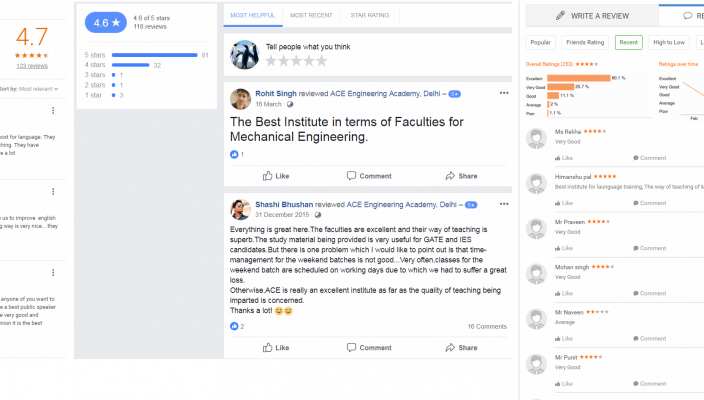Filter by 4 stars bar

[x=130, y=65]
